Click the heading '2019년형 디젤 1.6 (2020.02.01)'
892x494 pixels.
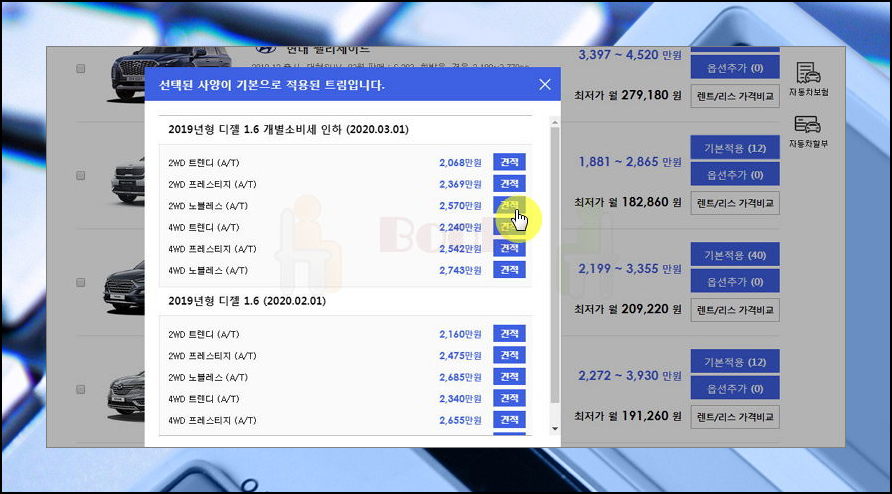pyautogui.click(x=247, y=301)
